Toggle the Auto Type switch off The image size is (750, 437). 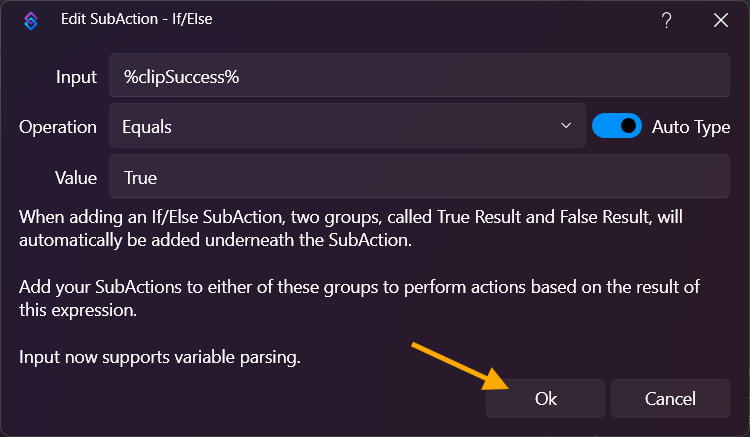tap(617, 126)
